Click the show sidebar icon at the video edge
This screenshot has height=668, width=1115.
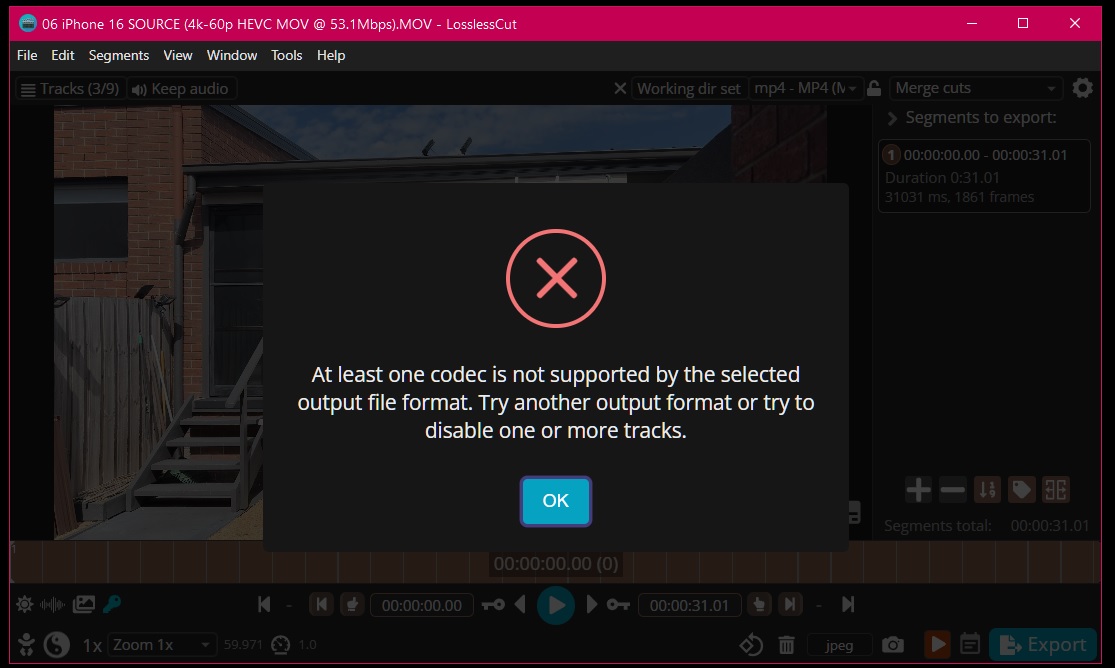coord(854,512)
